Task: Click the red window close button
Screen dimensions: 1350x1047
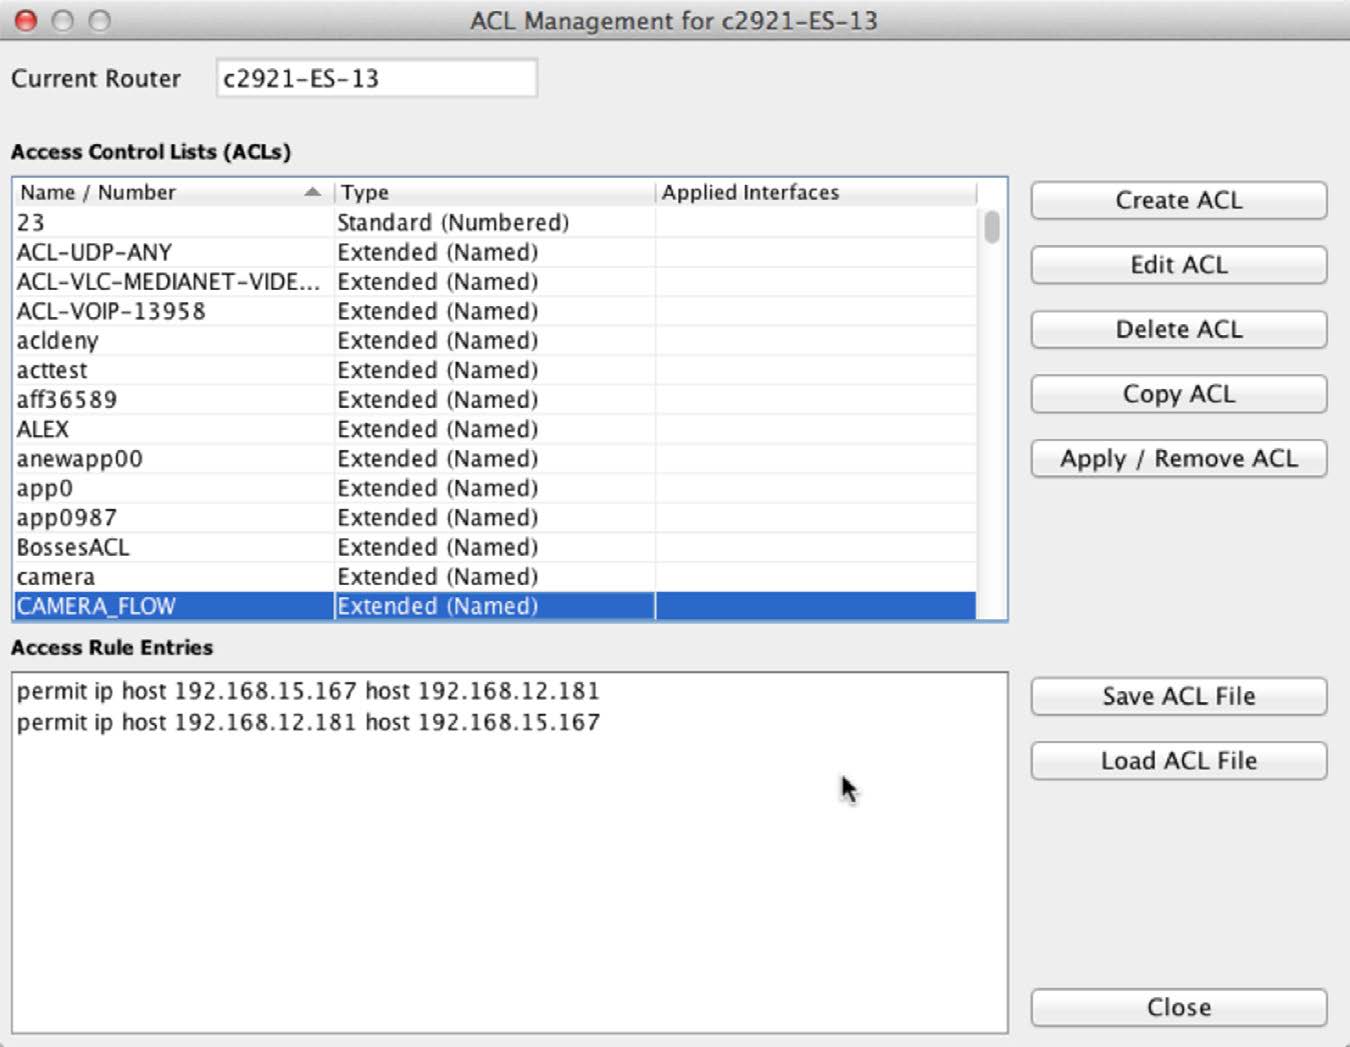Action: (26, 20)
